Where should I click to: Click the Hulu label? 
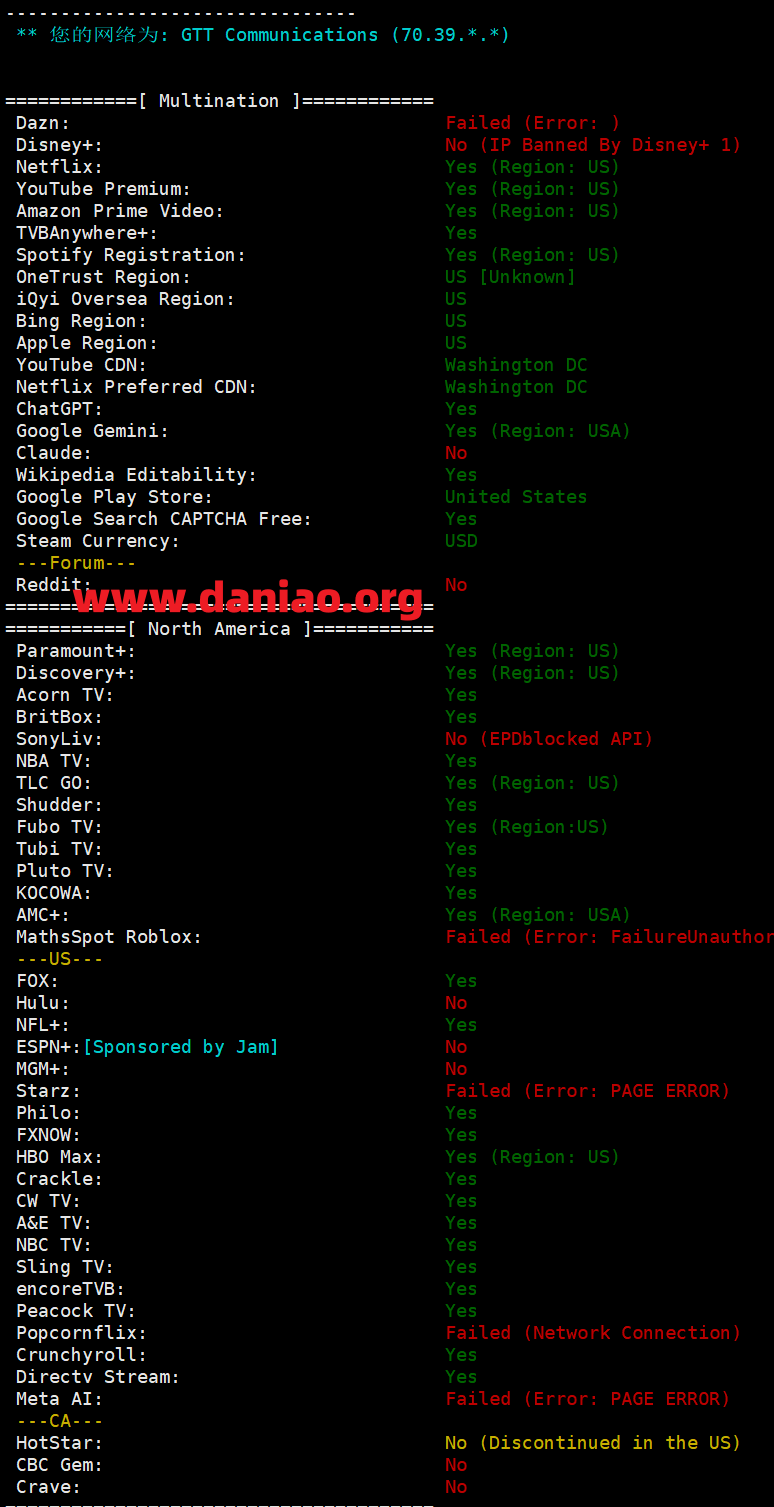[x=43, y=1003]
